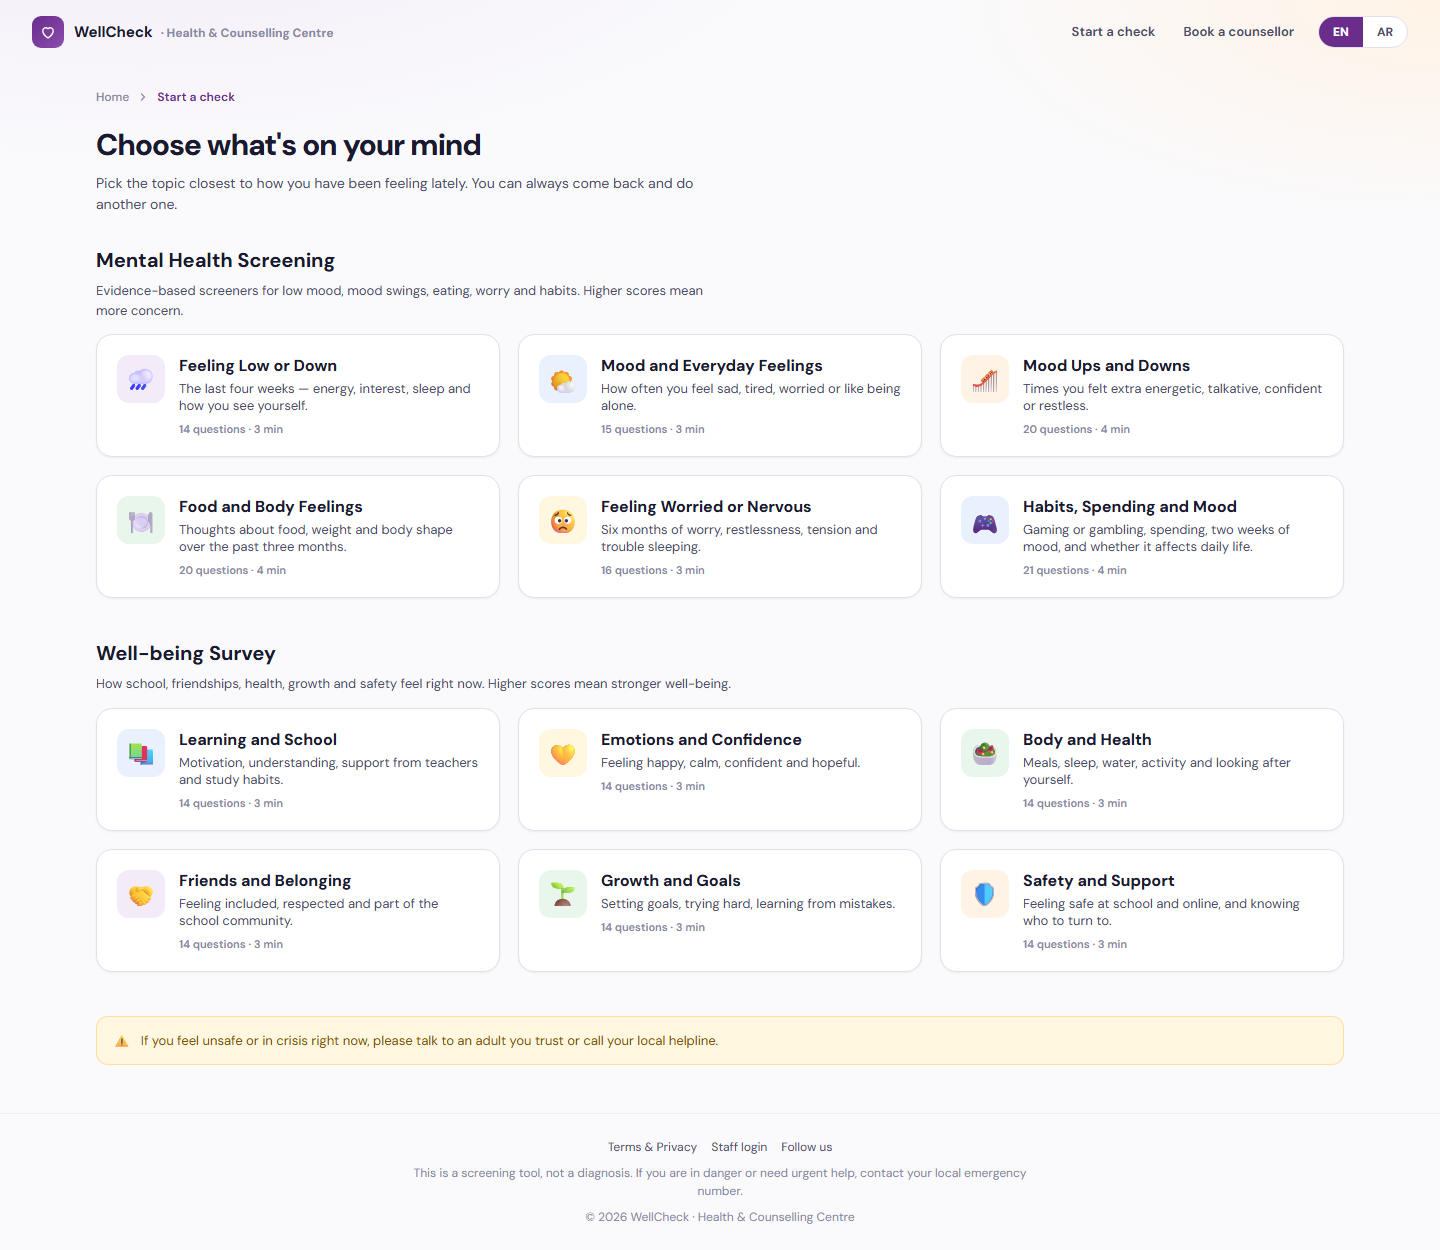Open the Terms & Privacy footer link
The image size is (1440, 1250).
(x=652, y=1147)
